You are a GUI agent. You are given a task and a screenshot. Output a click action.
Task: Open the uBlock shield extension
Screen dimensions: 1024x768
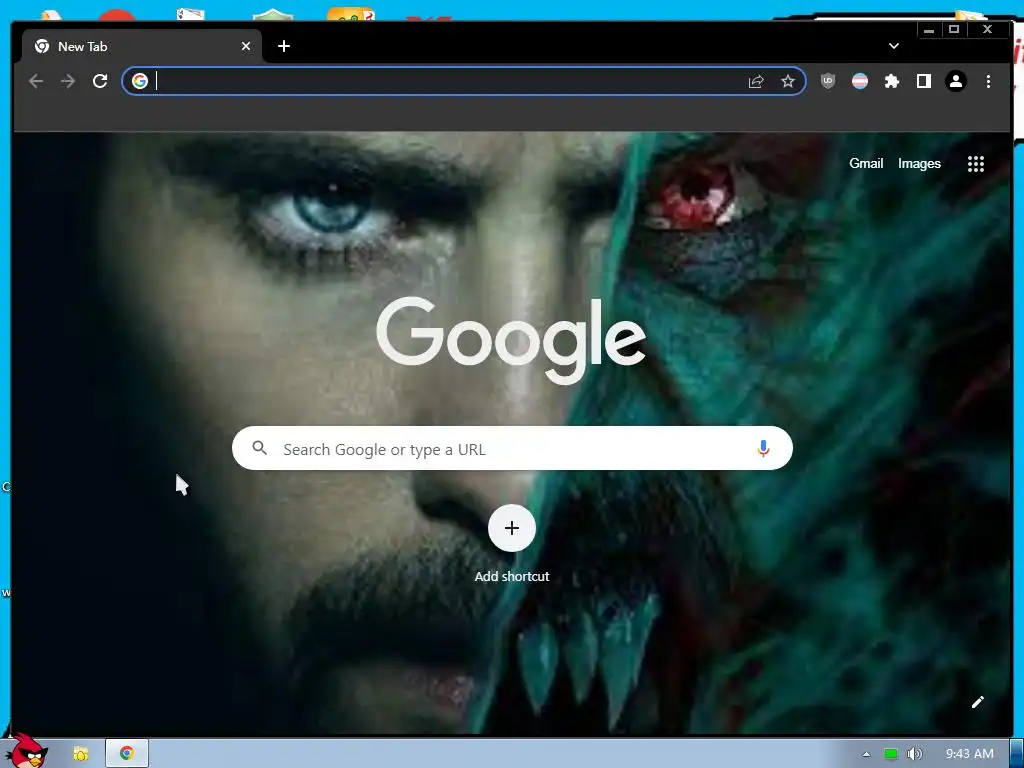pyautogui.click(x=827, y=81)
